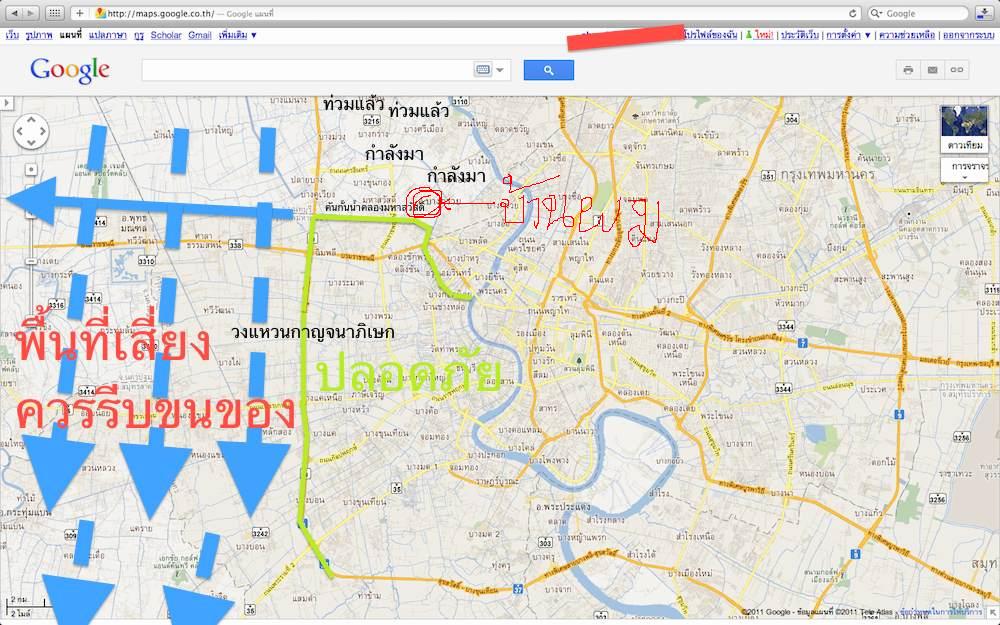Expand the keyboard input tools dropdown arrow
Image resolution: width=1000 pixels, height=625 pixels.
pyautogui.click(x=500, y=70)
